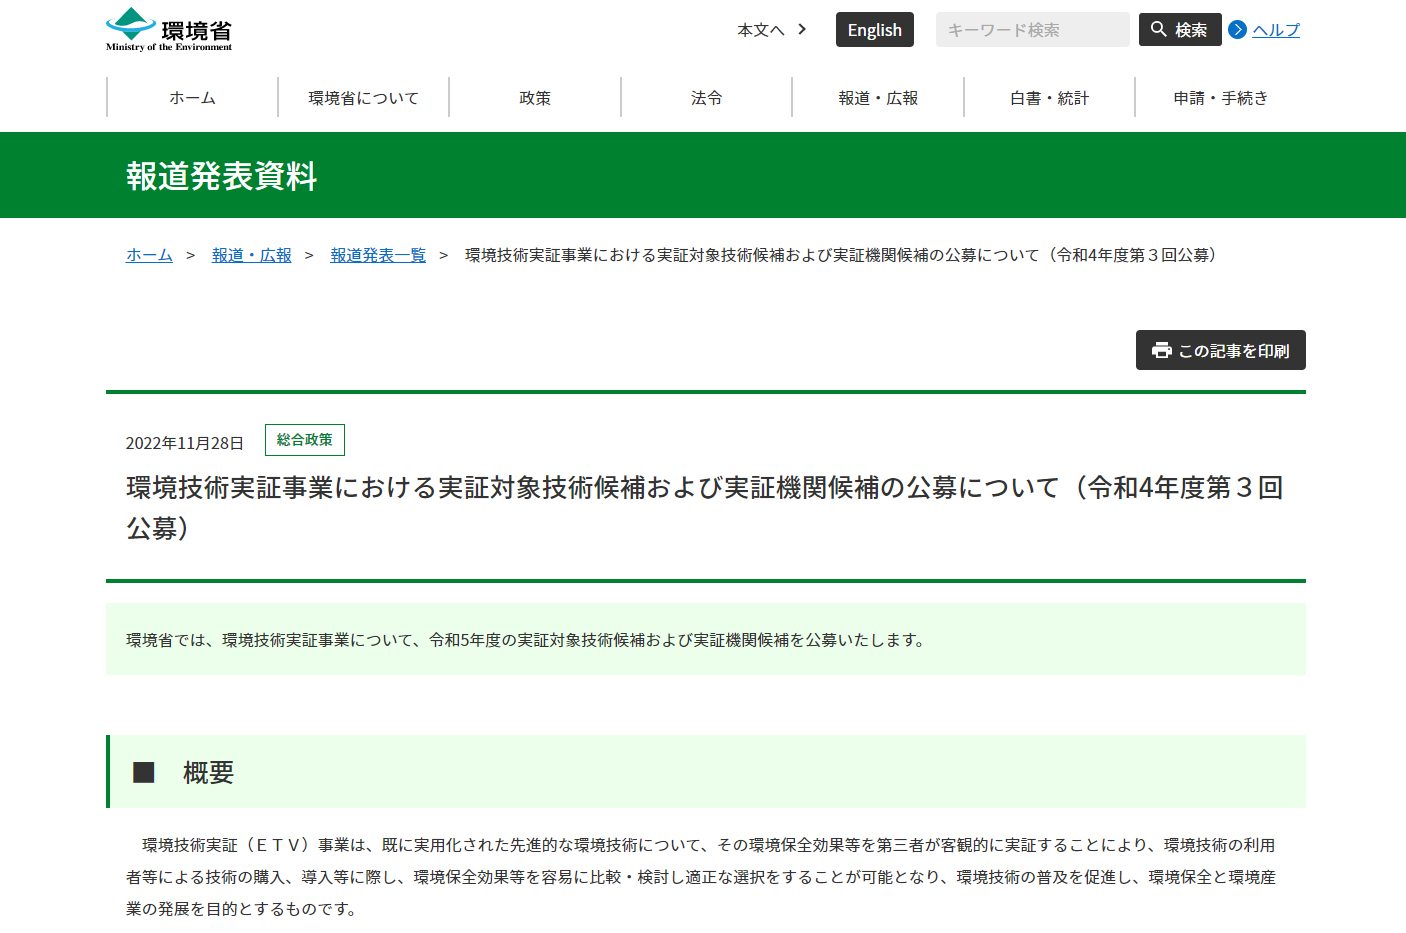This screenshot has height=933, width=1406.
Task: Open the 報道発表一覧 breadcrumb link
Action: pyautogui.click(x=378, y=255)
